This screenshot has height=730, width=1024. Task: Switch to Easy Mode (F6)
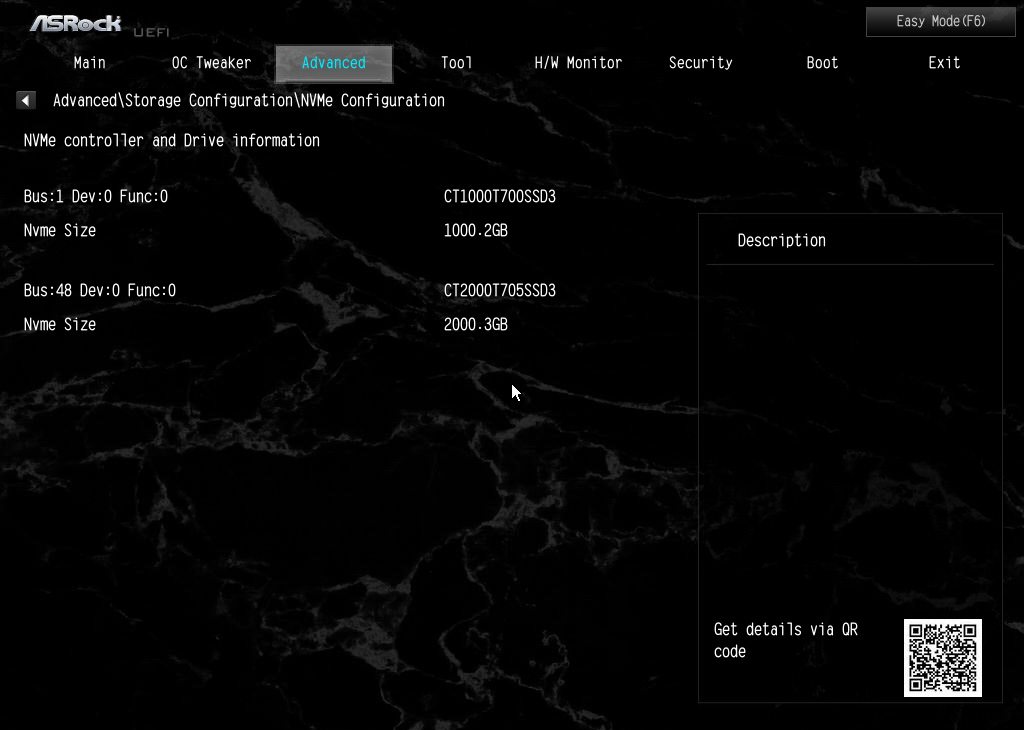[x=940, y=22]
